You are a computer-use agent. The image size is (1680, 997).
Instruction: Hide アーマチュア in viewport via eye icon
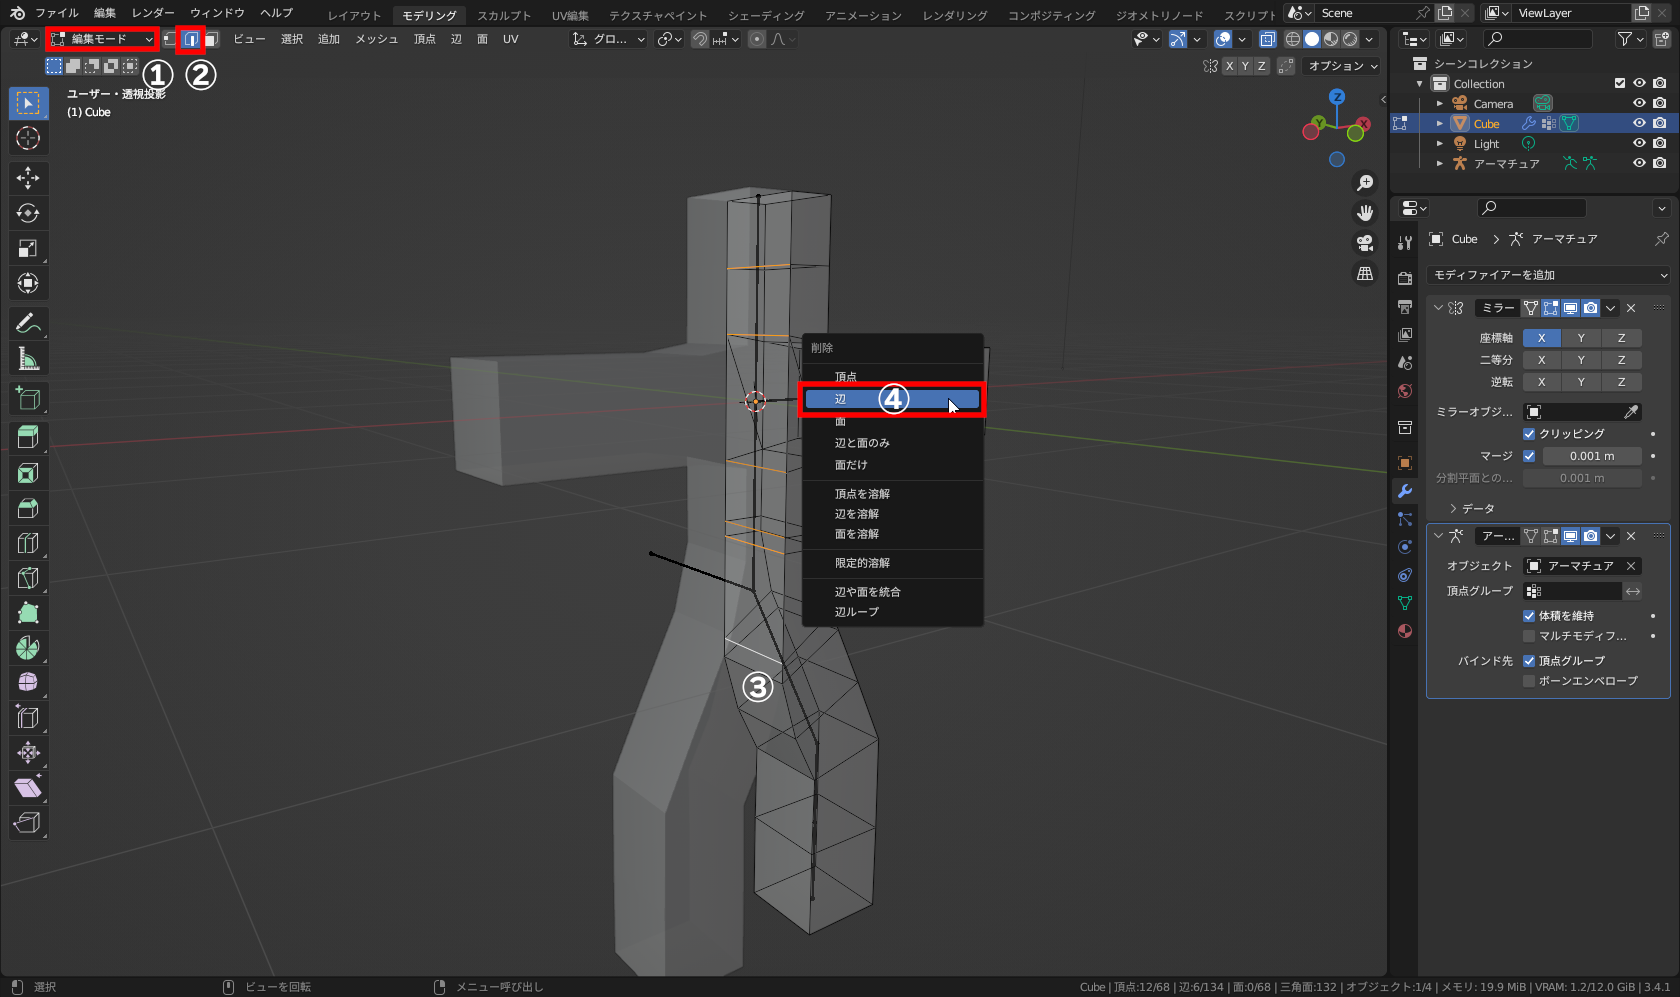point(1639,163)
